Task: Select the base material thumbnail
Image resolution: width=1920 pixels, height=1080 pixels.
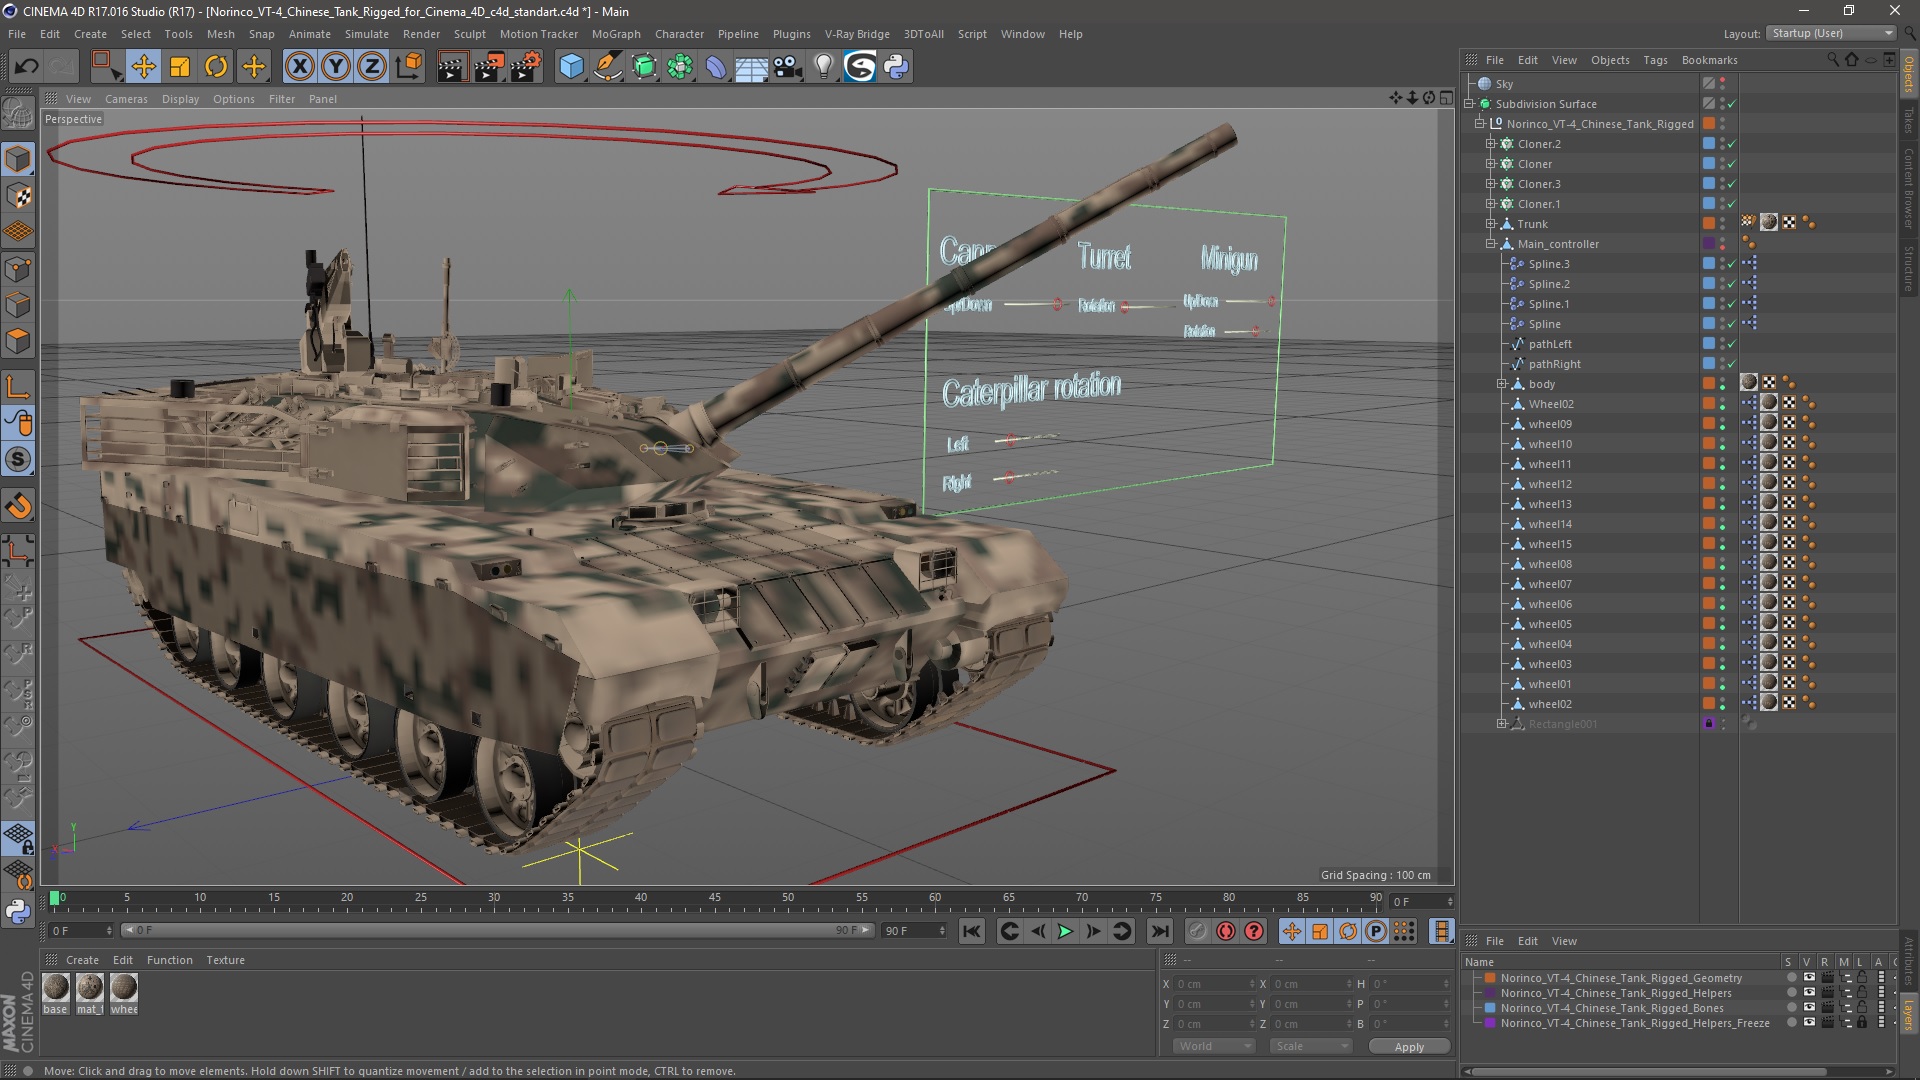Action: pyautogui.click(x=56, y=989)
